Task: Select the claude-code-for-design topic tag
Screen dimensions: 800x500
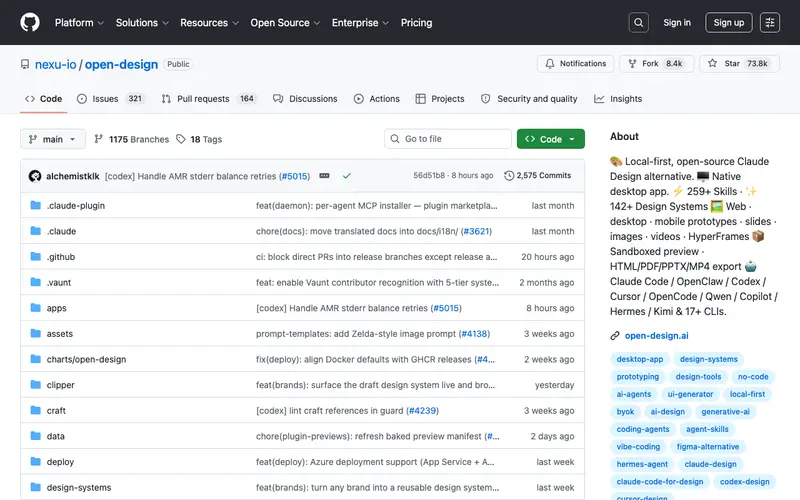Action: [660, 482]
